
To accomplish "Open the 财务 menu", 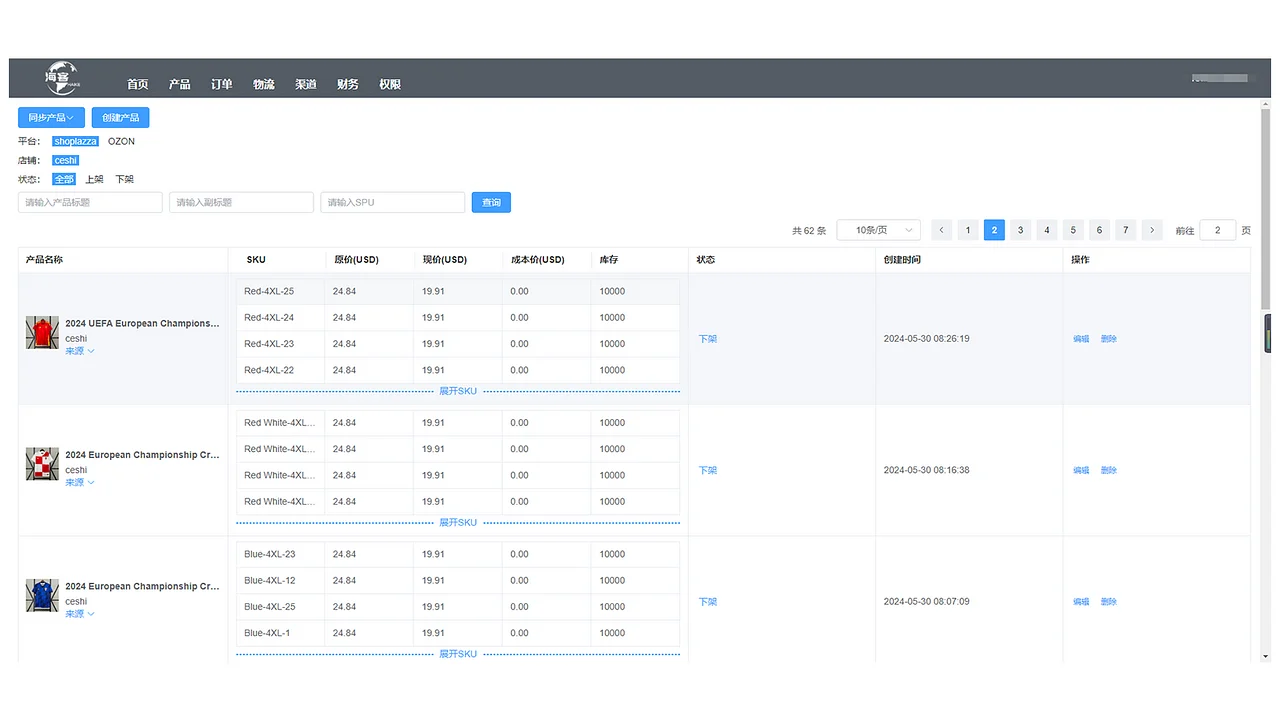I will tap(347, 84).
